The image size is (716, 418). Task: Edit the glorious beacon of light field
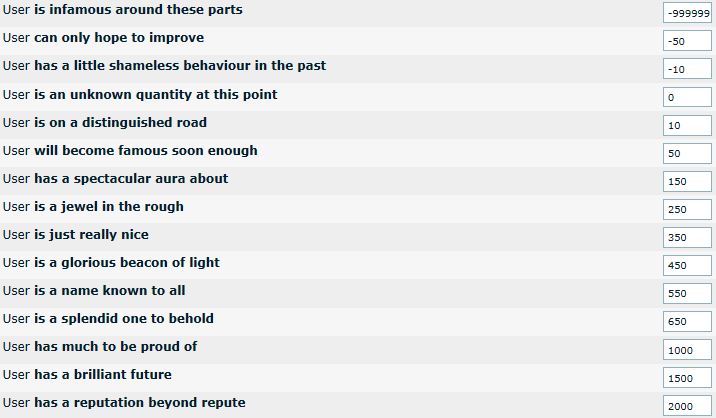tap(686, 265)
